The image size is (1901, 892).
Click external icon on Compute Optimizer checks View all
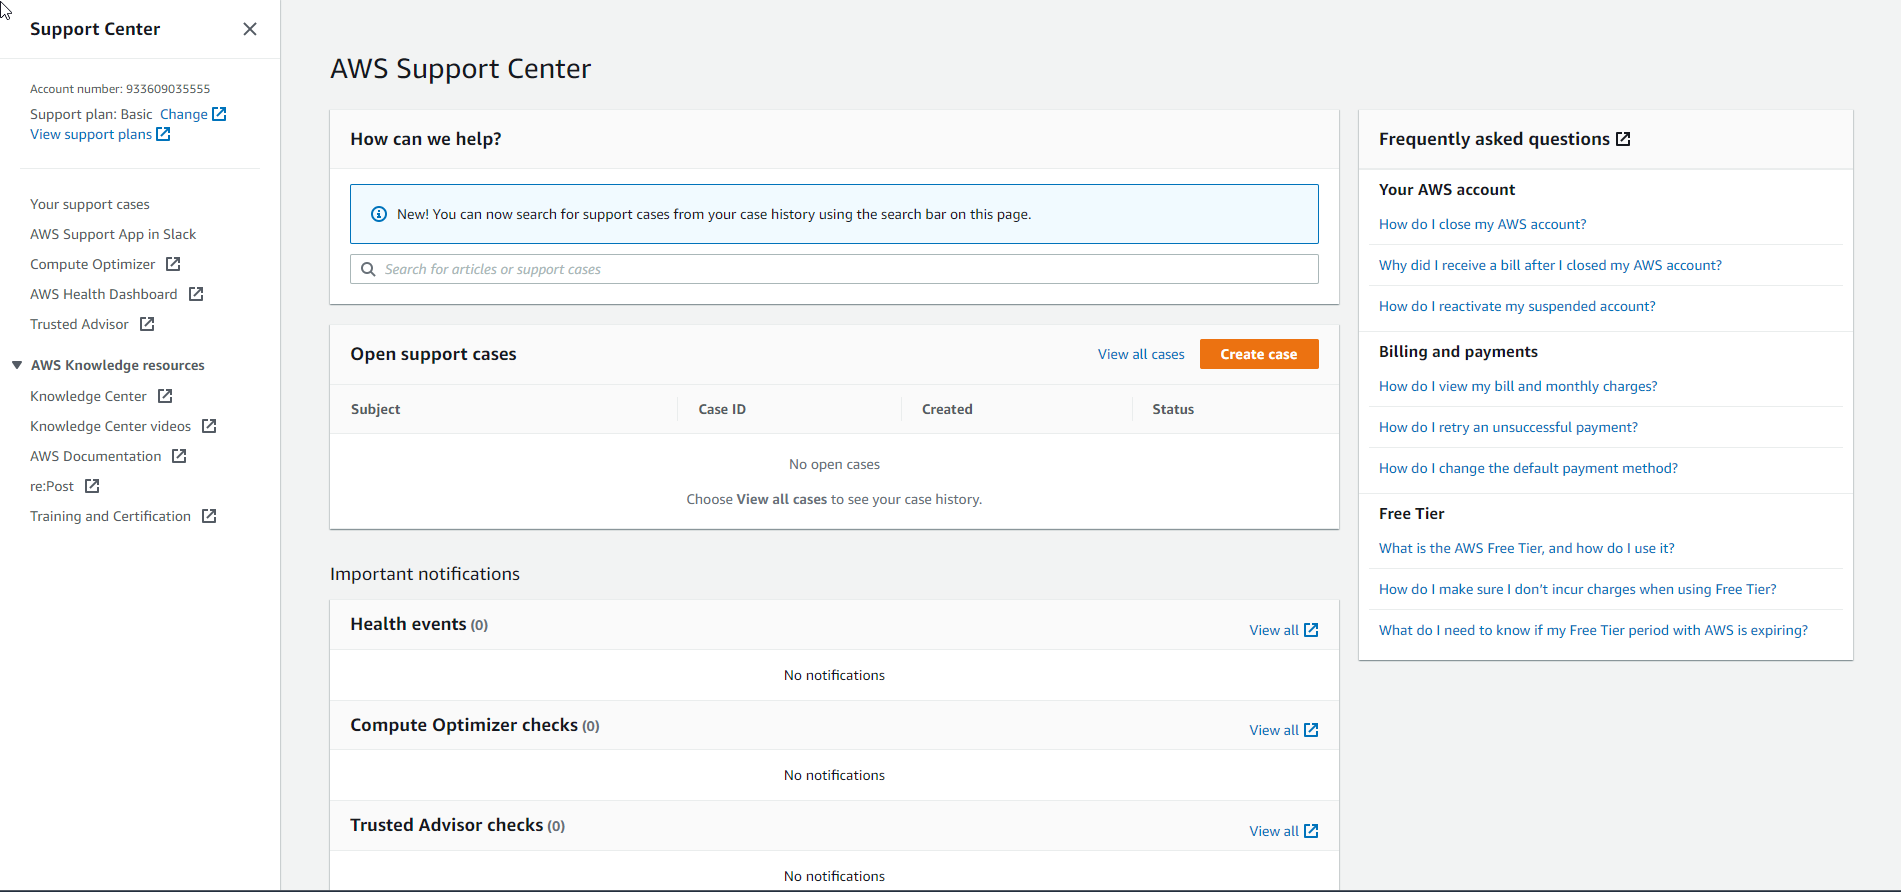click(1311, 730)
